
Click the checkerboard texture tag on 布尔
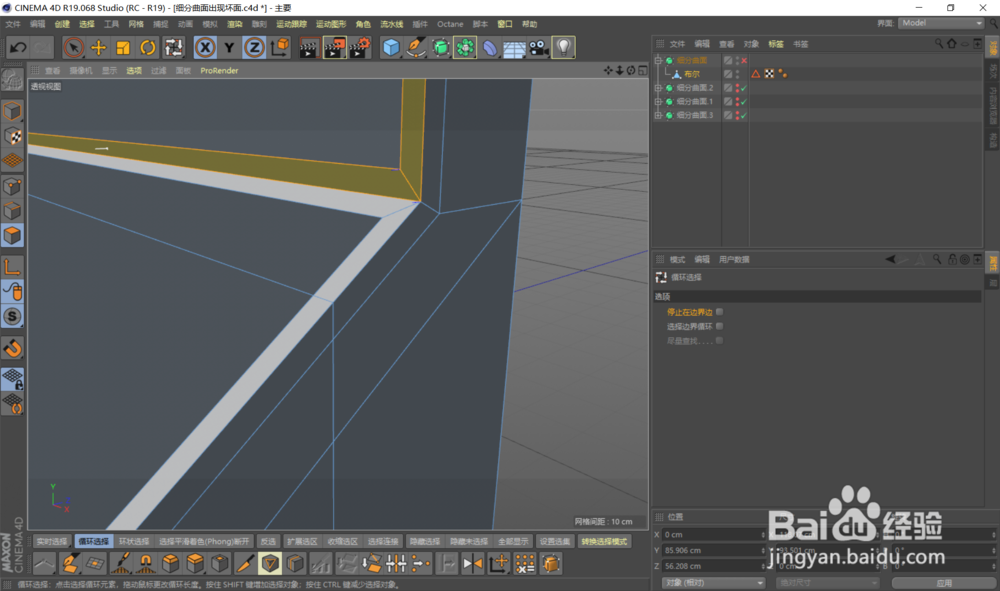769,74
